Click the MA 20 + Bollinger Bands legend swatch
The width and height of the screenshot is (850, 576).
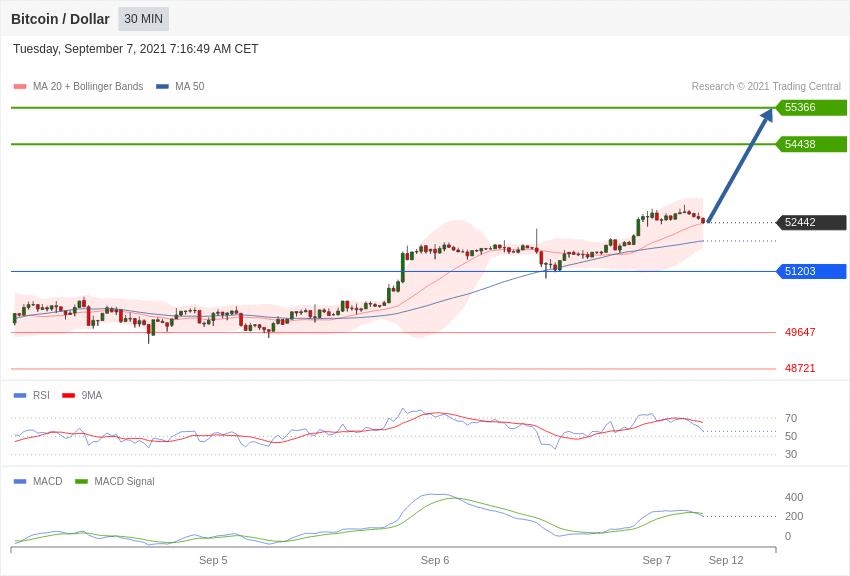[x=20, y=87]
